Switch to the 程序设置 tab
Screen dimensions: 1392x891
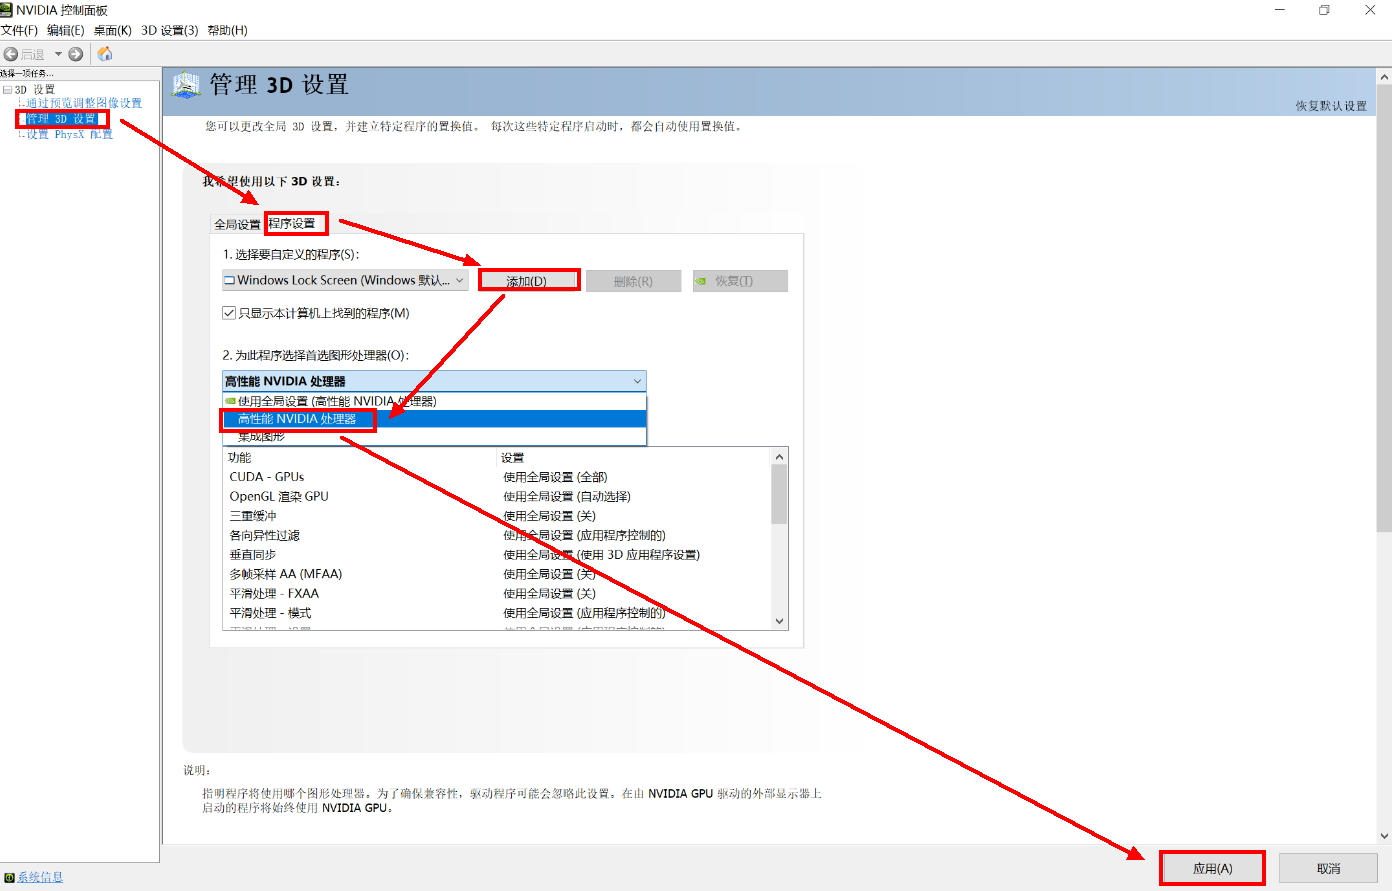coord(292,224)
